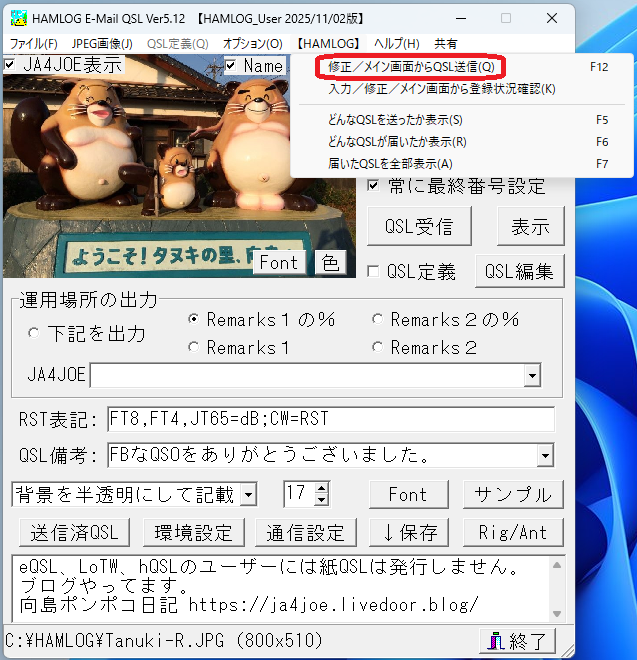Click the C:¥HAMLOG¥Tanuki-R.JPG status text

(x=164, y=641)
